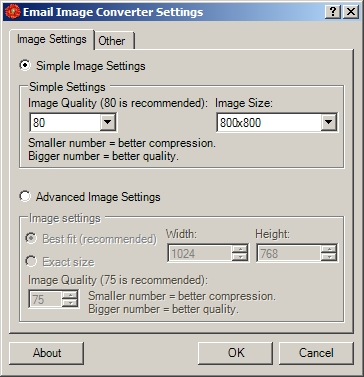This screenshot has width=364, height=377.
Task: Choose the Best fit (recommended) option
Action: [31, 239]
